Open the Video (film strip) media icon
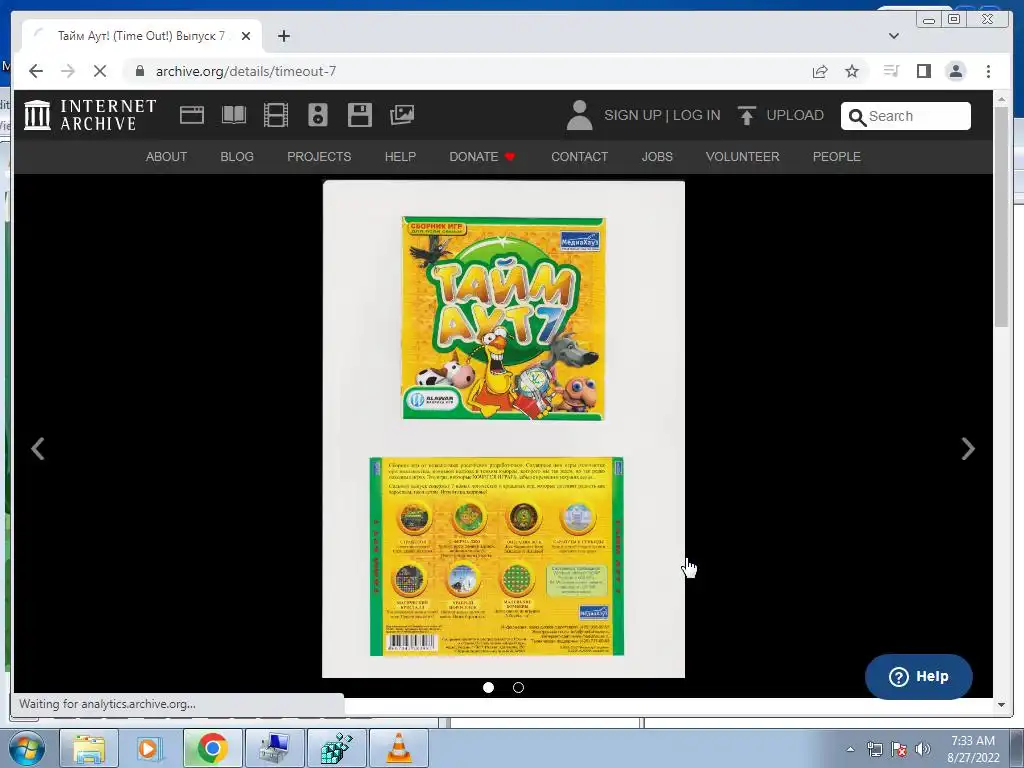This screenshot has width=1024, height=768. [276, 116]
